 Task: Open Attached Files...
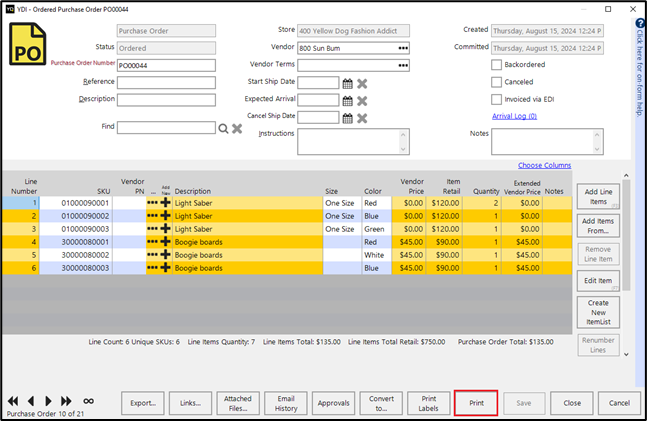point(238,403)
